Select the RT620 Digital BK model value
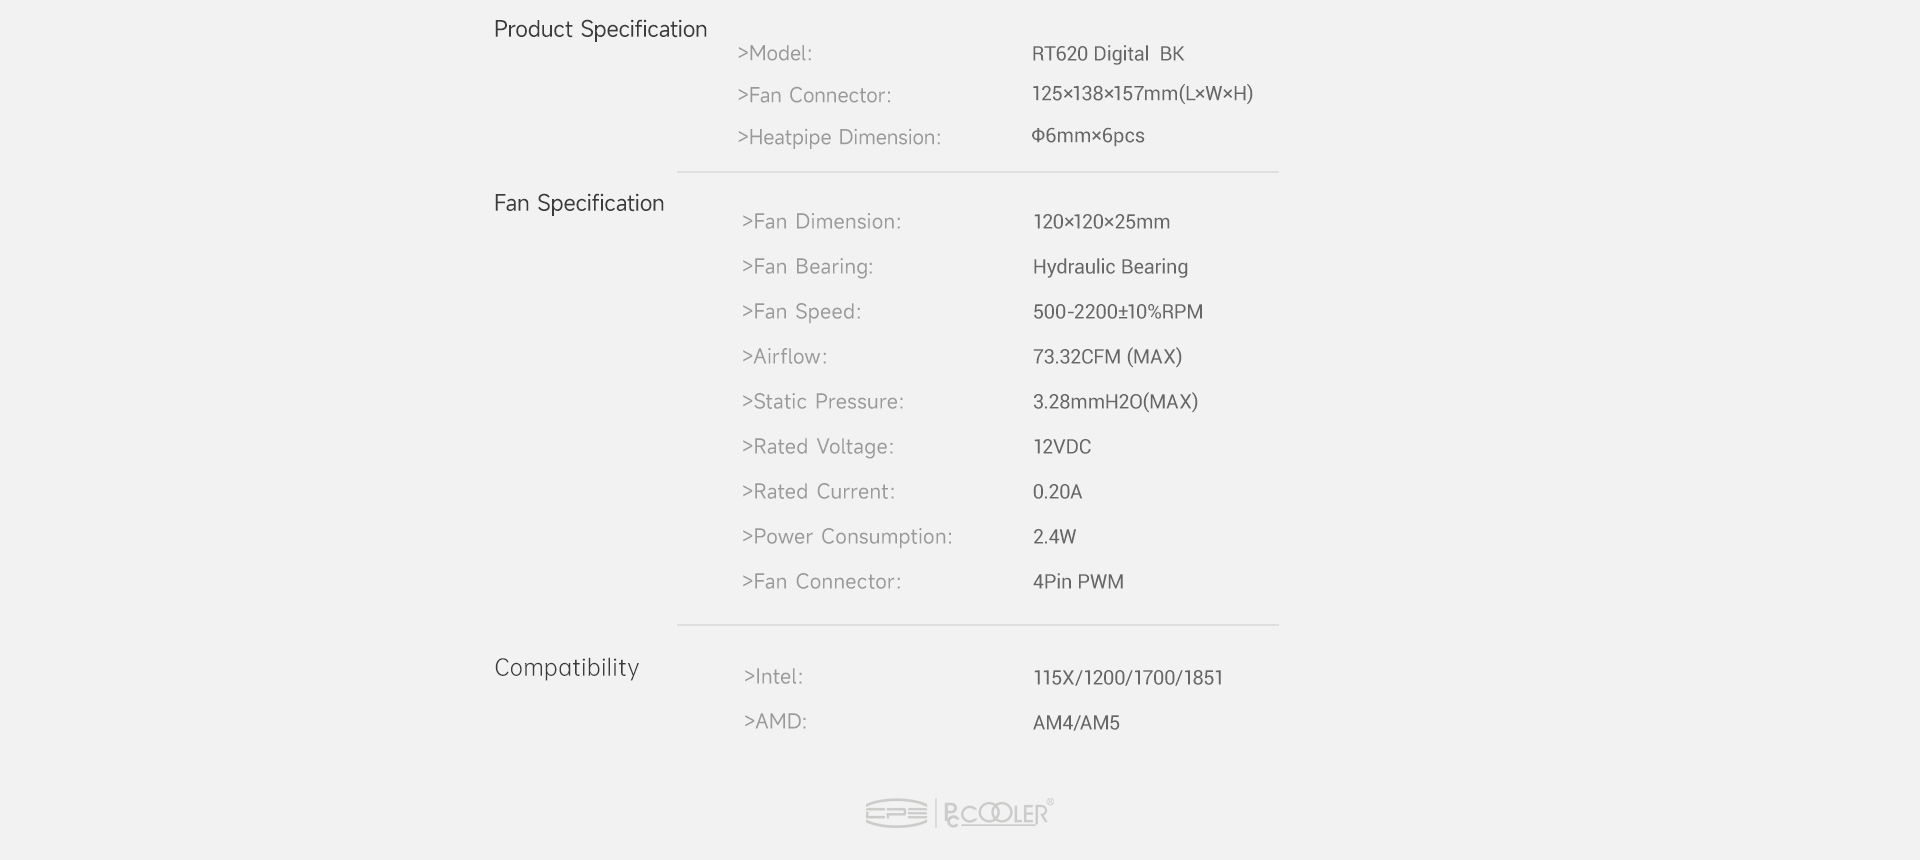 (x=1107, y=54)
